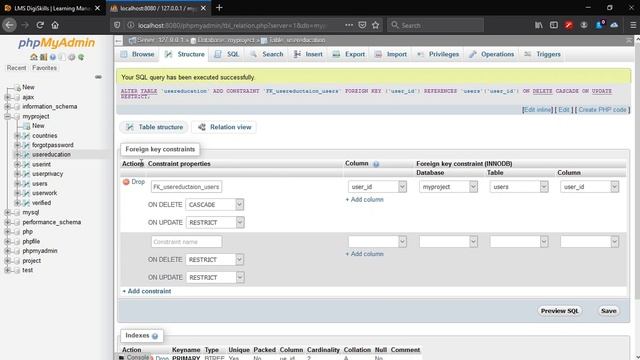Open the Insert tab
The image size is (640, 360).
tap(308, 54)
